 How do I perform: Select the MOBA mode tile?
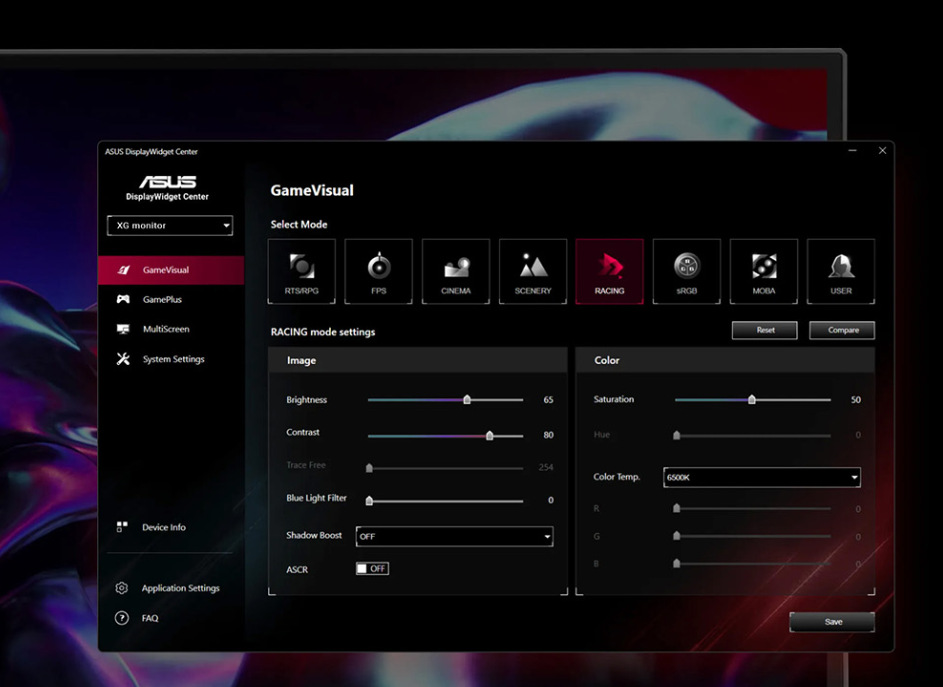coord(764,271)
